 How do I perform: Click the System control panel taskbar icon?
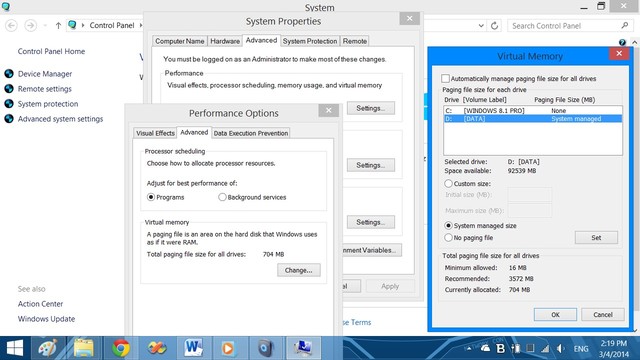click(x=303, y=348)
